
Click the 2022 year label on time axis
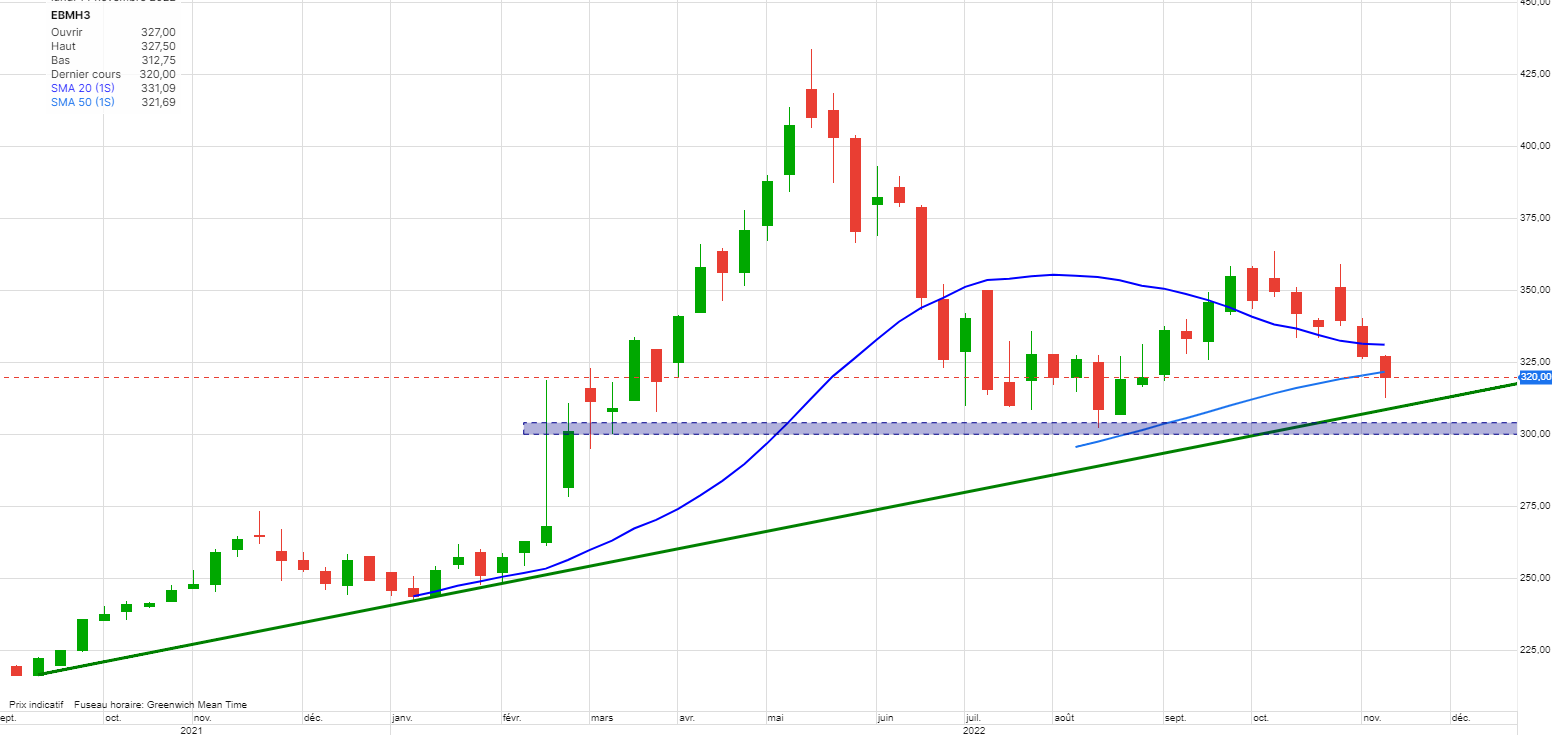(x=974, y=730)
